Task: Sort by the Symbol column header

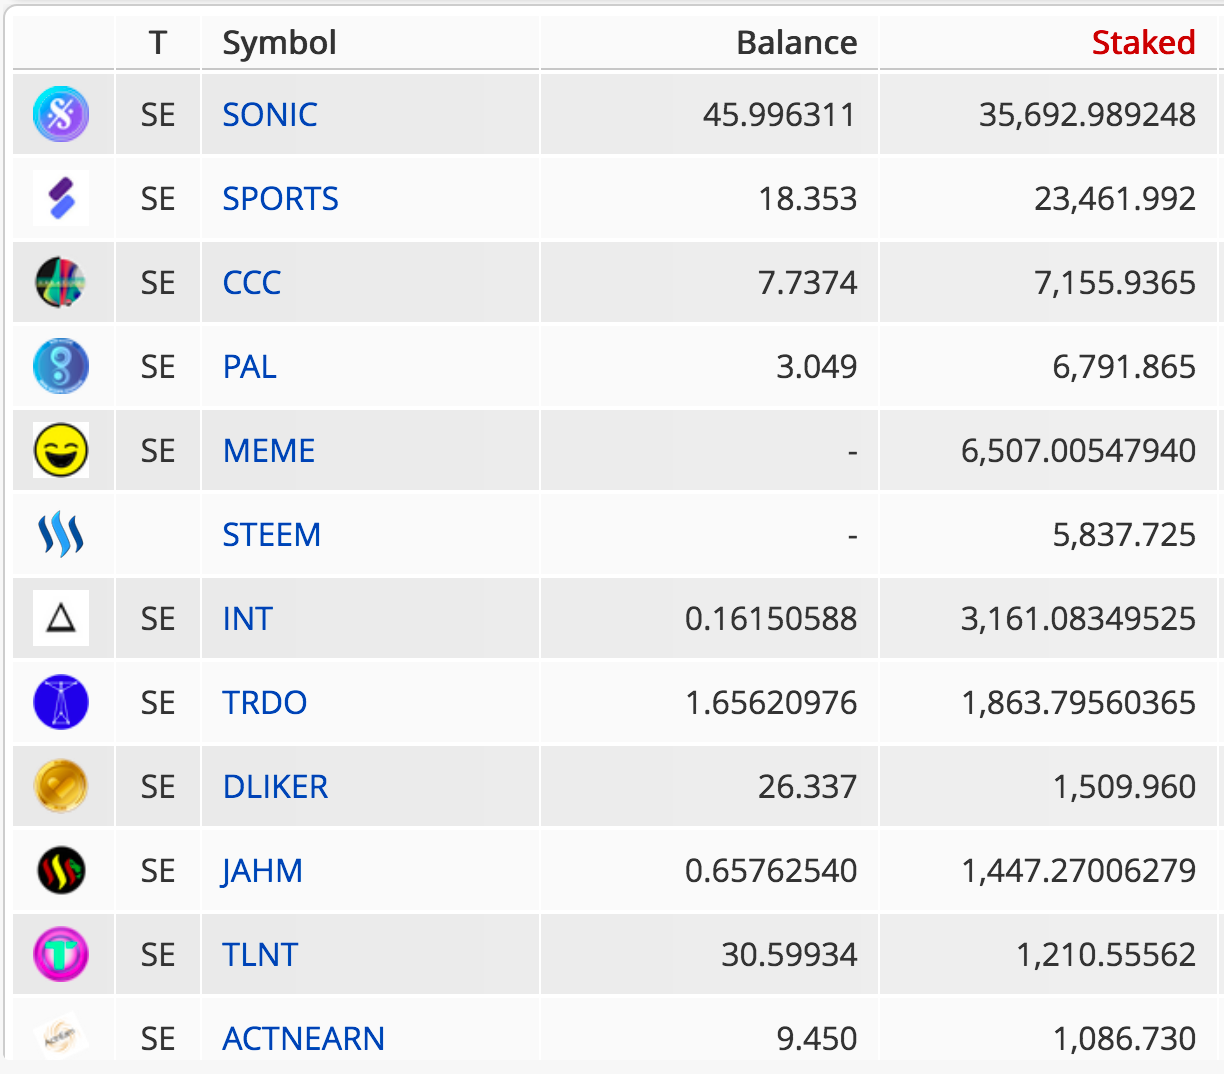Action: coord(279,43)
